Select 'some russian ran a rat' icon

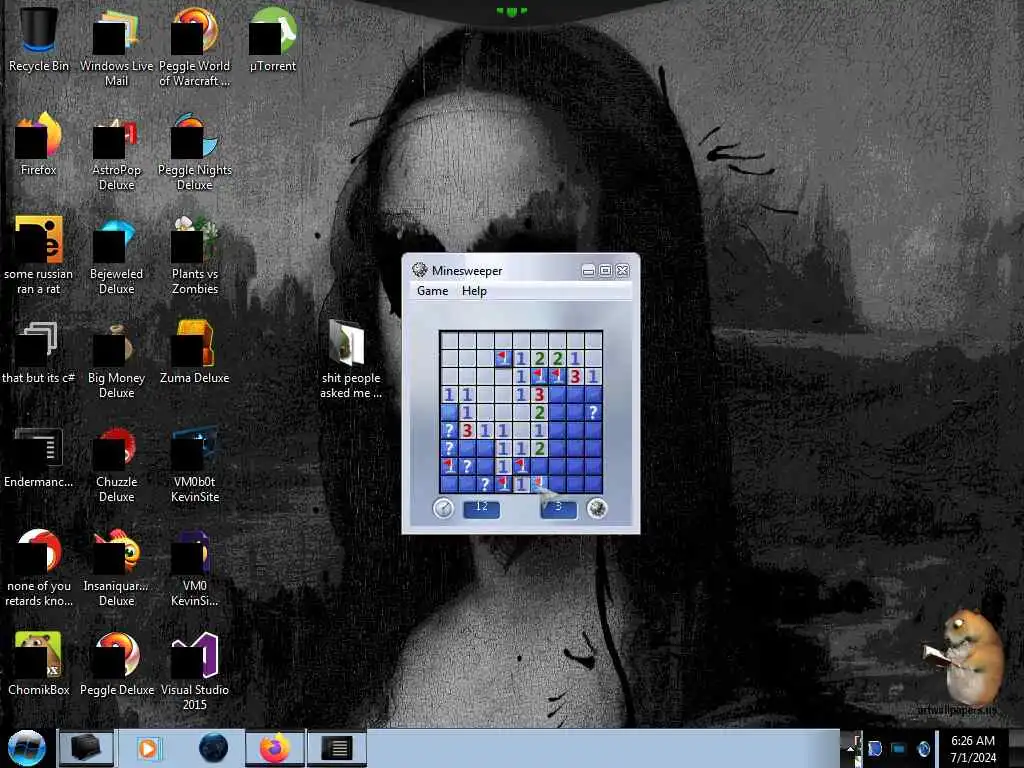[38, 255]
